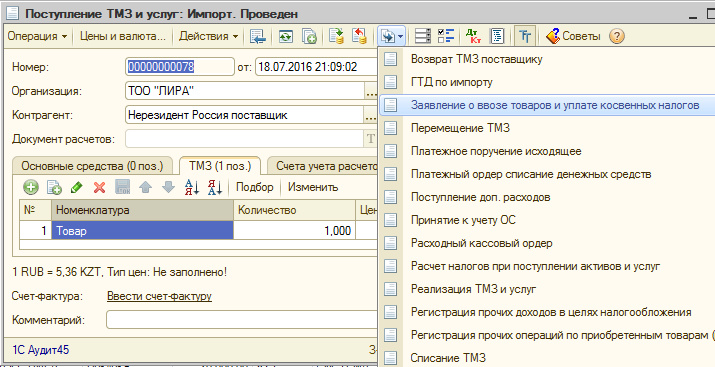
Task: Click Ввести счет-фактуру link
Action: [159, 296]
